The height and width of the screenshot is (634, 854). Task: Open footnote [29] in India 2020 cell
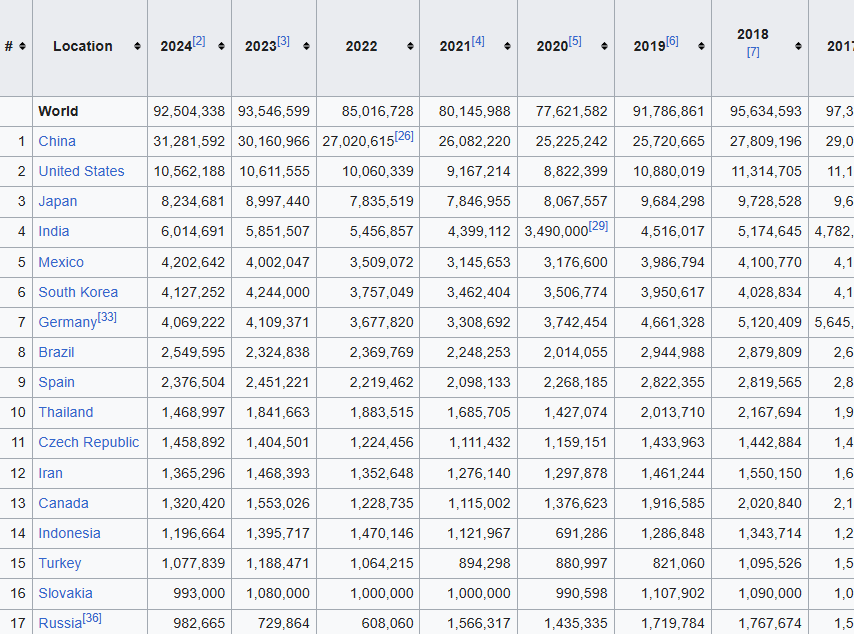[x=598, y=225]
